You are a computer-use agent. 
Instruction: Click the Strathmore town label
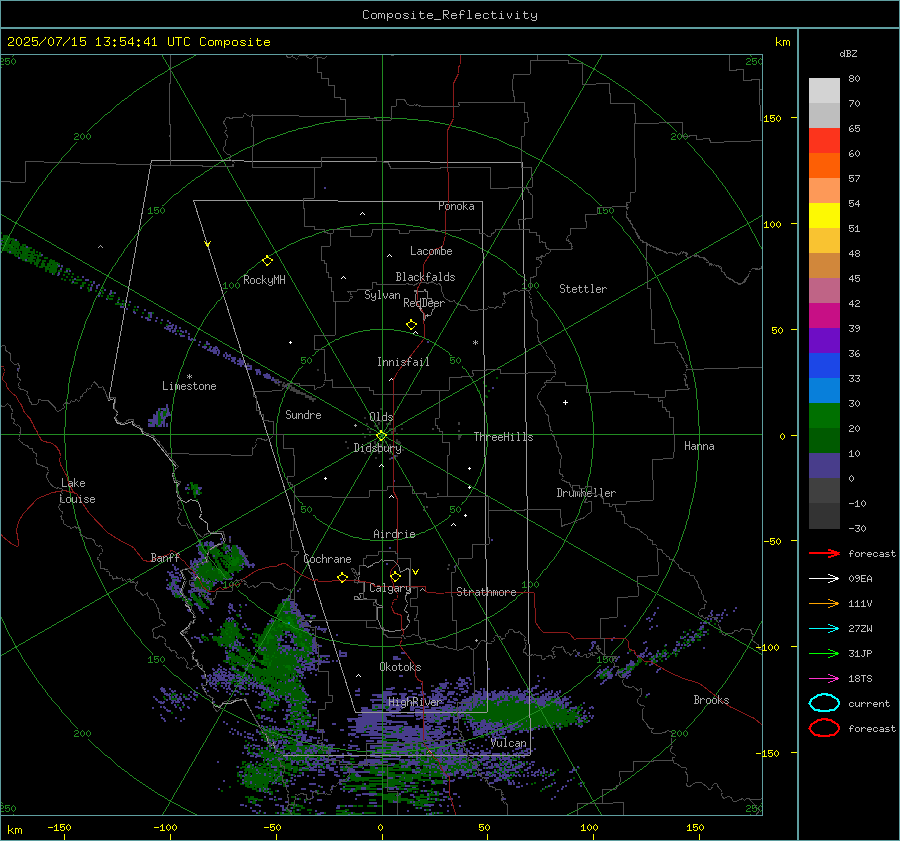point(486,592)
